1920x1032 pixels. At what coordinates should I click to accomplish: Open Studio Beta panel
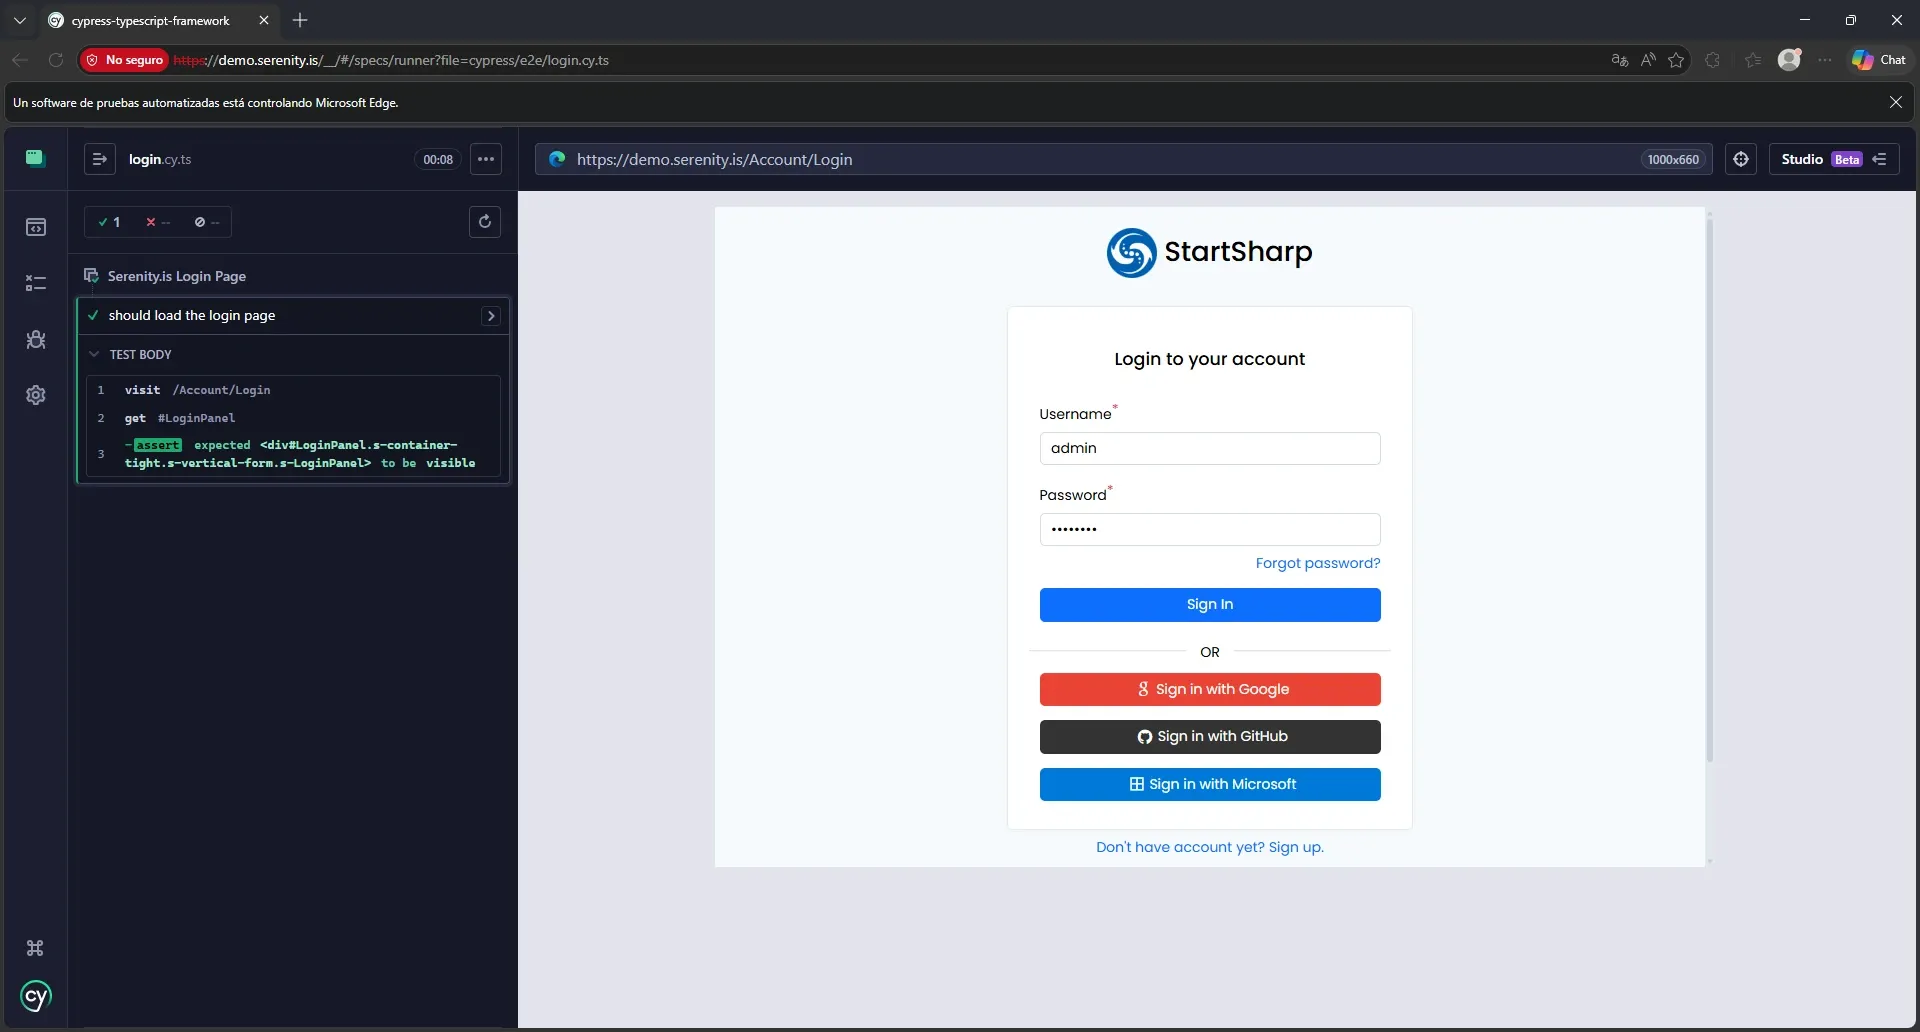tap(1834, 159)
